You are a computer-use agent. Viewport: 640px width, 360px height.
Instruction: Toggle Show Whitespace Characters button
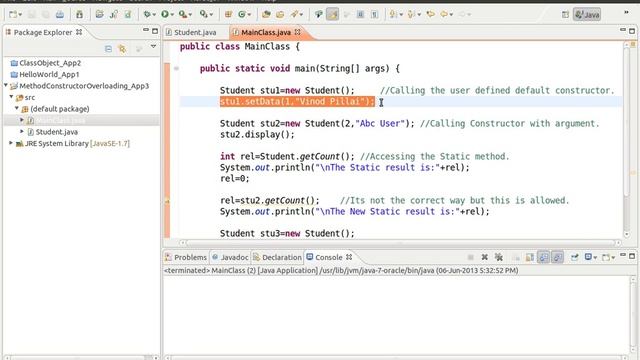tap(374, 15)
